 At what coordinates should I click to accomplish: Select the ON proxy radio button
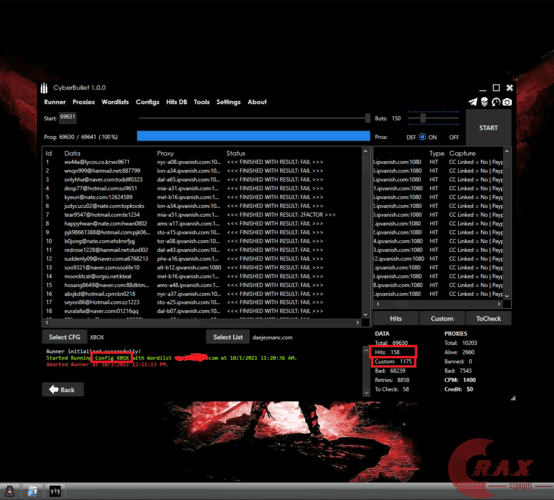tap(422, 137)
